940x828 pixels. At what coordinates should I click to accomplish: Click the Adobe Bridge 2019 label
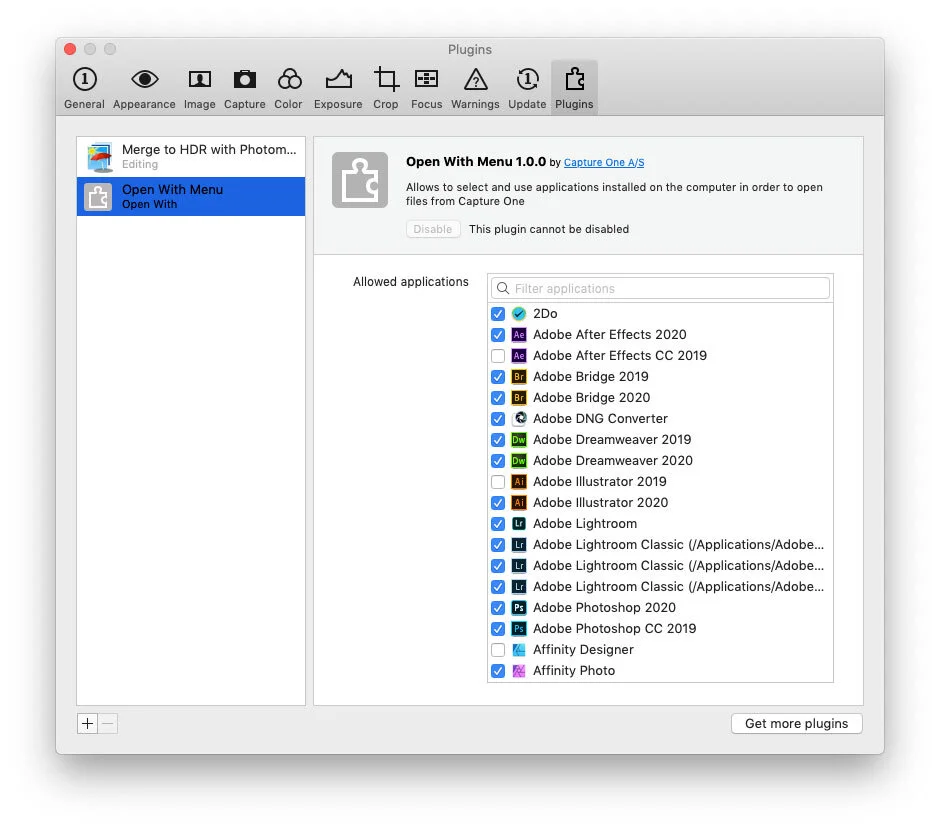click(590, 377)
